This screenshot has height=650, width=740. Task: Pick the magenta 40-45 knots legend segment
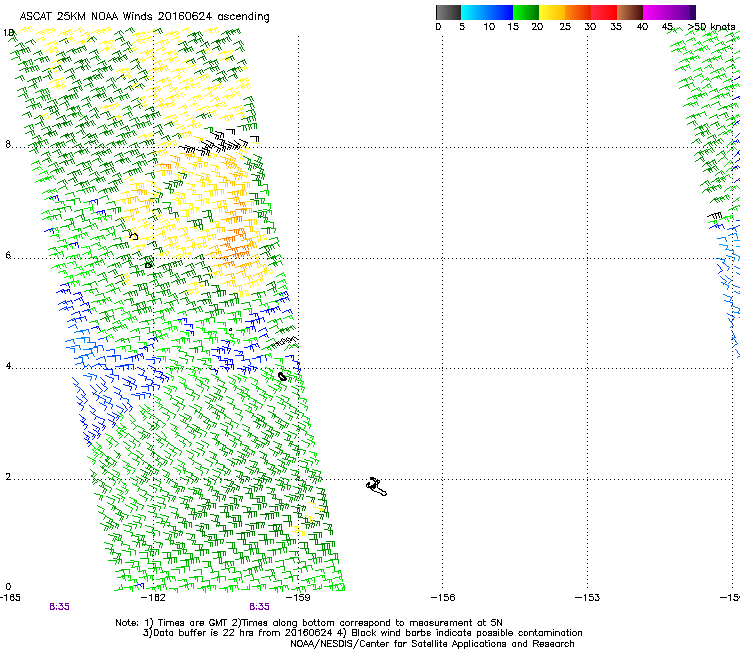[656, 12]
